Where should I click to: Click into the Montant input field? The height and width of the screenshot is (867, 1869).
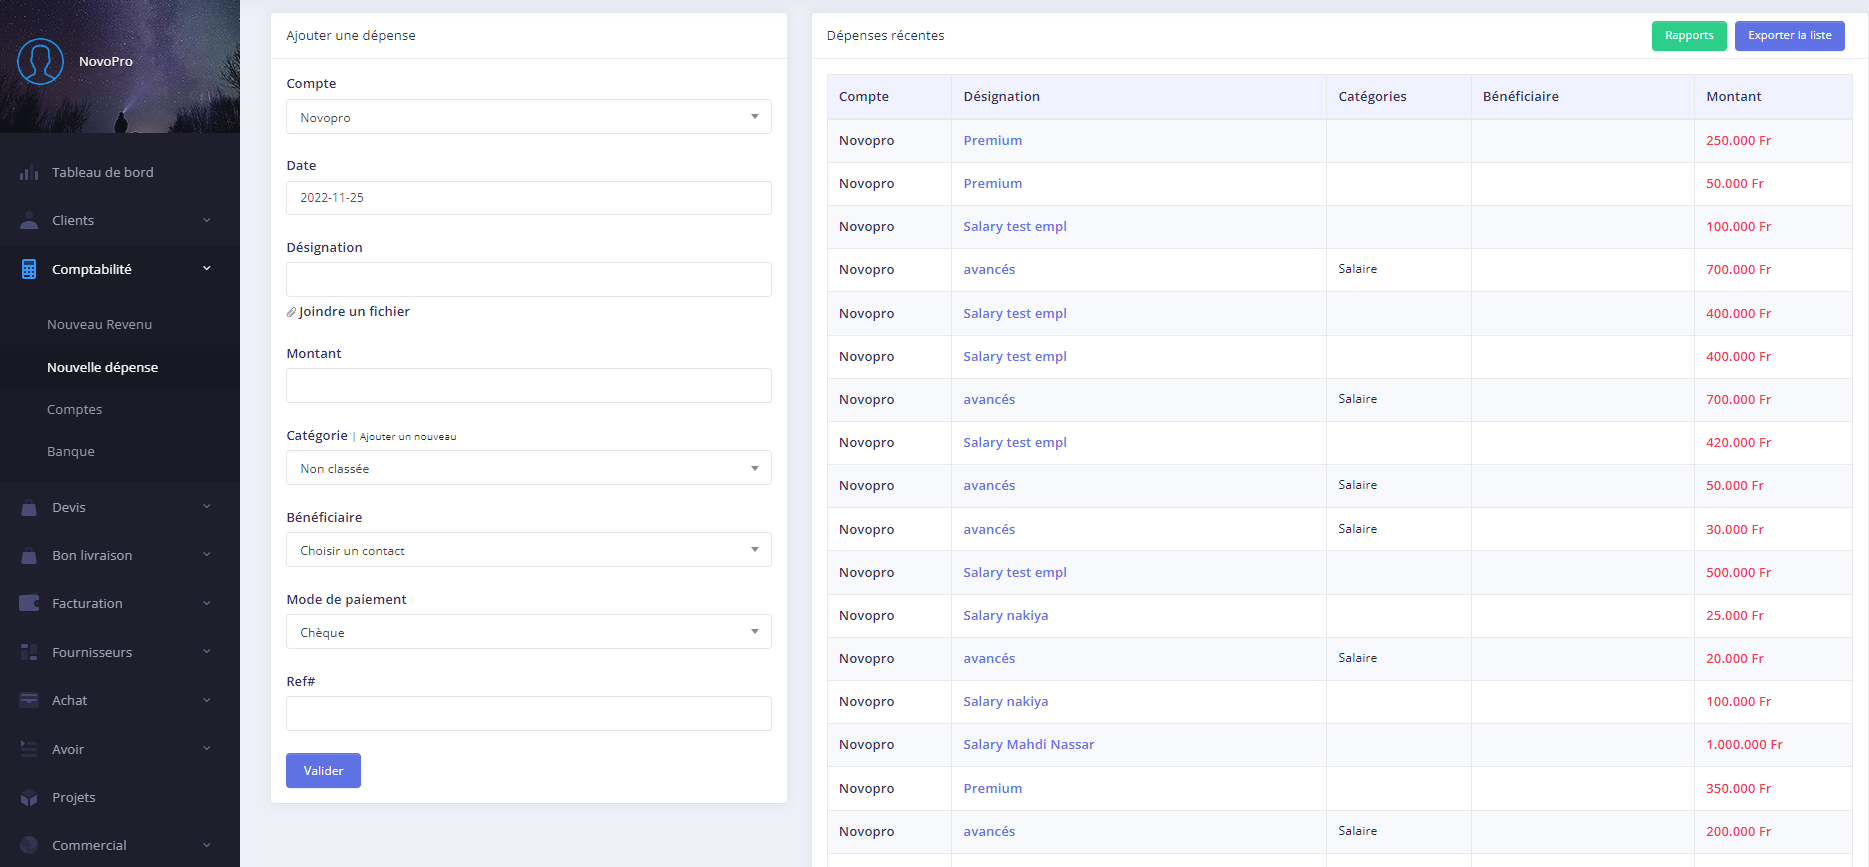click(x=528, y=386)
